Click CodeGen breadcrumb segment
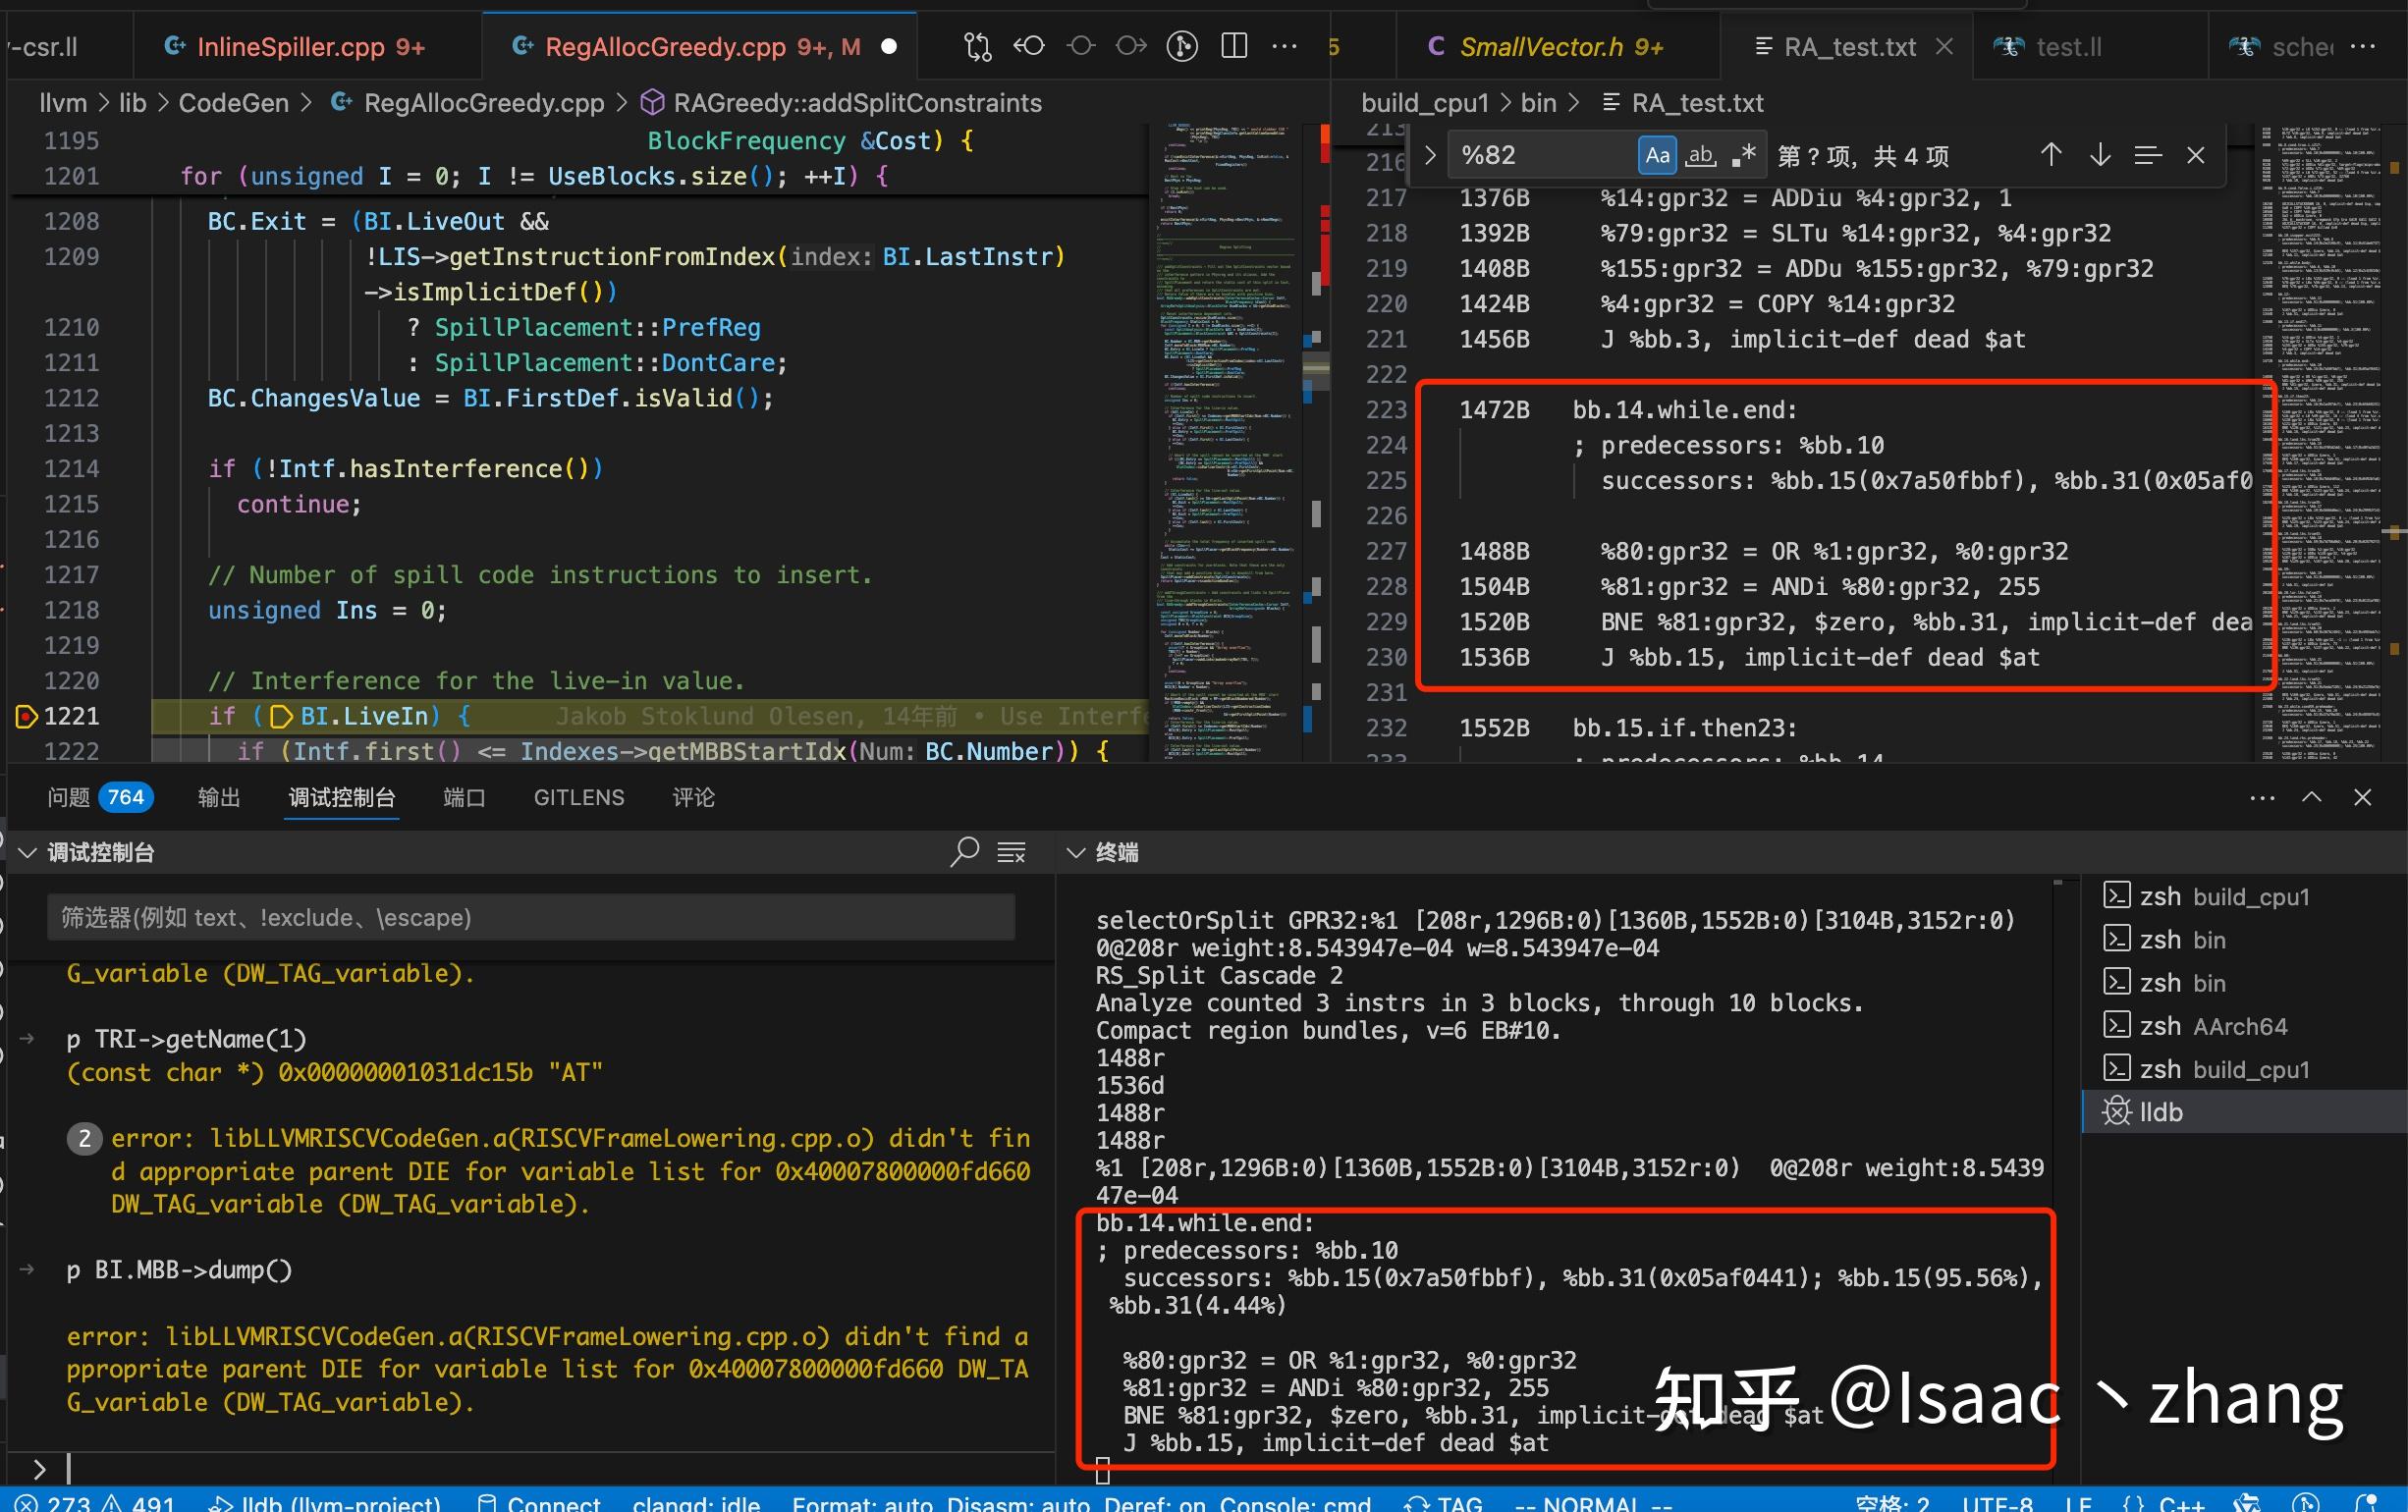This screenshot has height=1512, width=2408. point(233,103)
